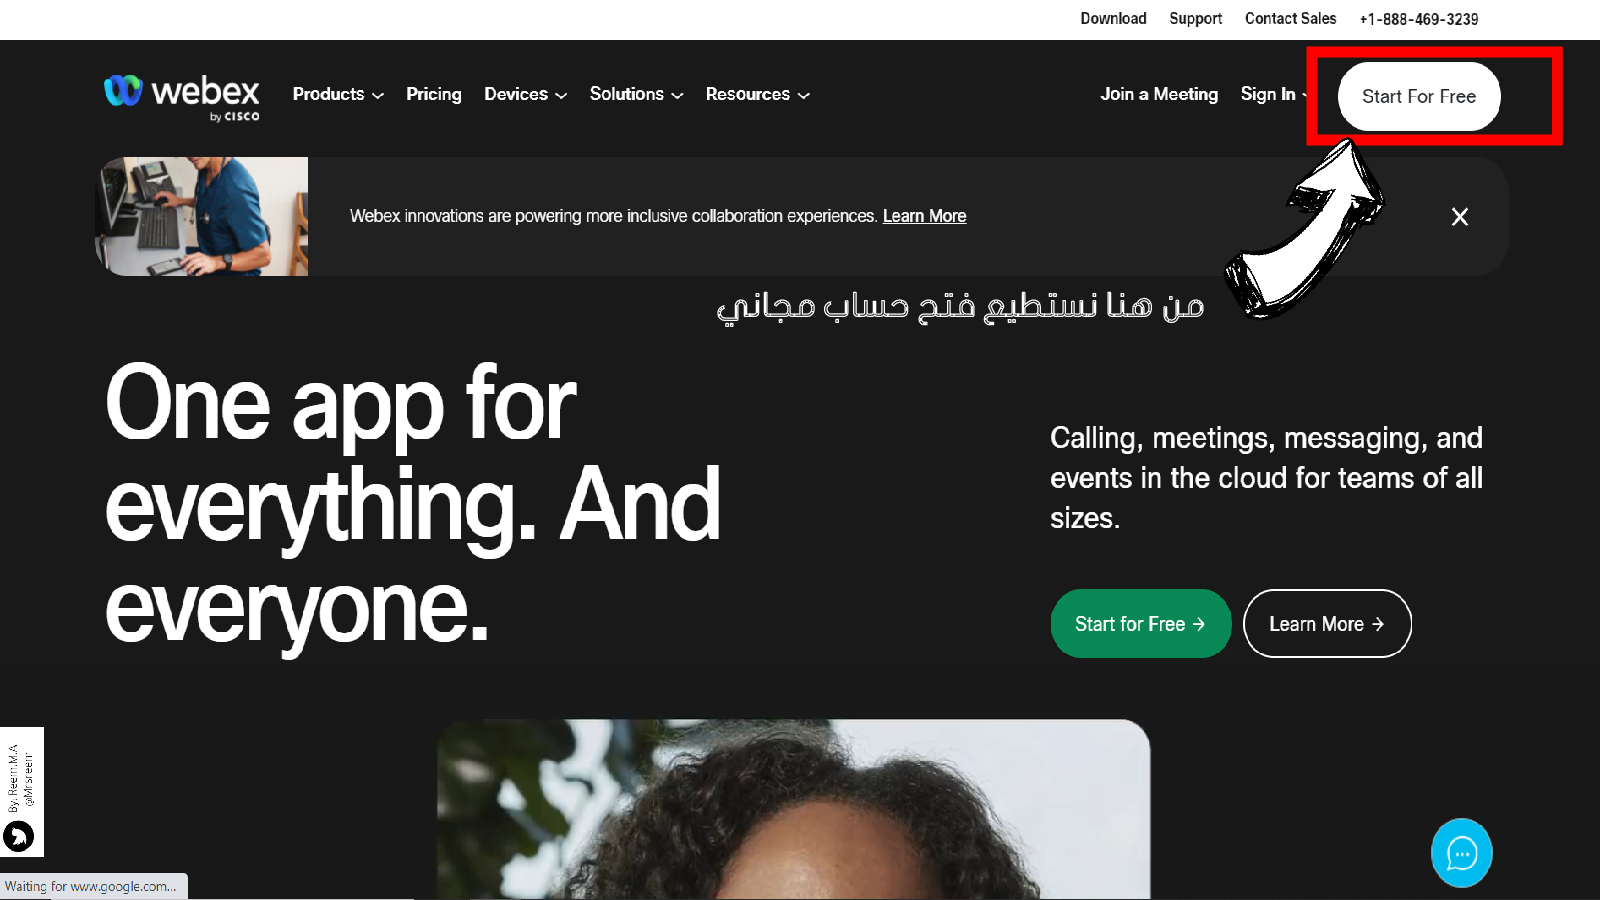Click the phone number +1-888-469-3239
The width and height of the screenshot is (1600, 900).
pos(1419,19)
